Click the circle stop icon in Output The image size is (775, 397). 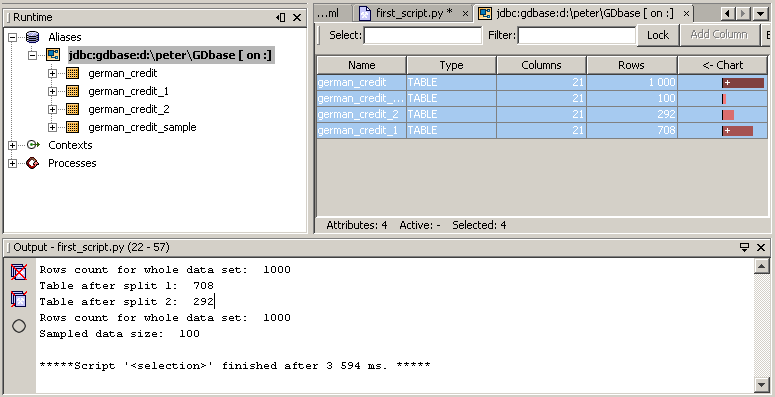pyautogui.click(x=19, y=326)
